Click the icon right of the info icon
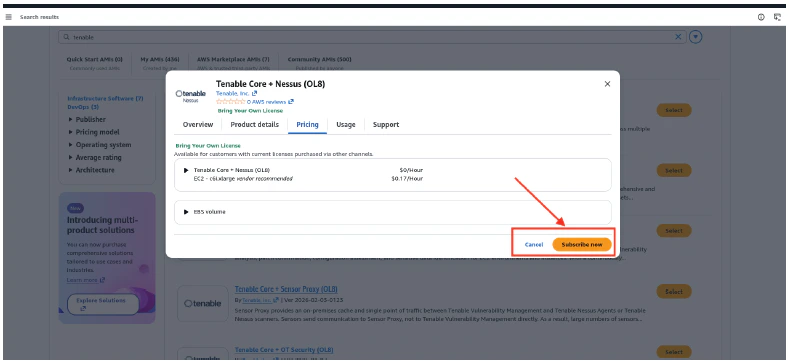 tap(777, 17)
